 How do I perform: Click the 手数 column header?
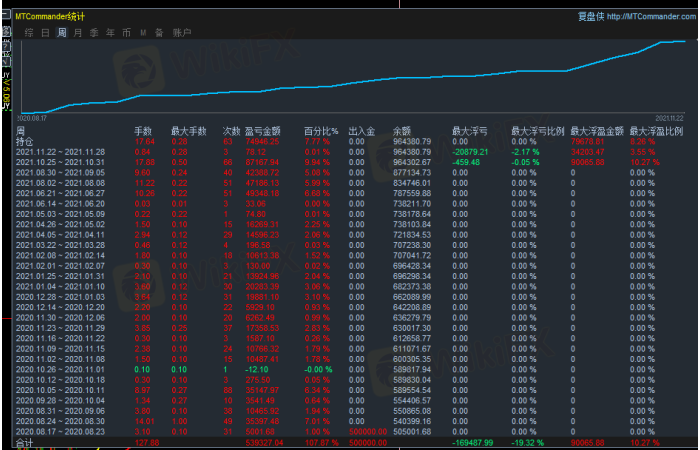(143, 131)
